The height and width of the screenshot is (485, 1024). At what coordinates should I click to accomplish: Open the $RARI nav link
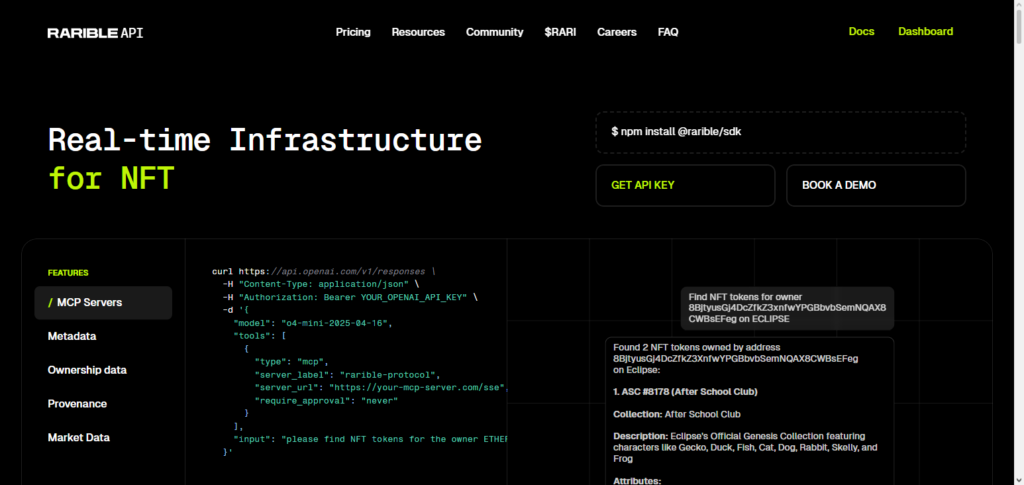(560, 32)
